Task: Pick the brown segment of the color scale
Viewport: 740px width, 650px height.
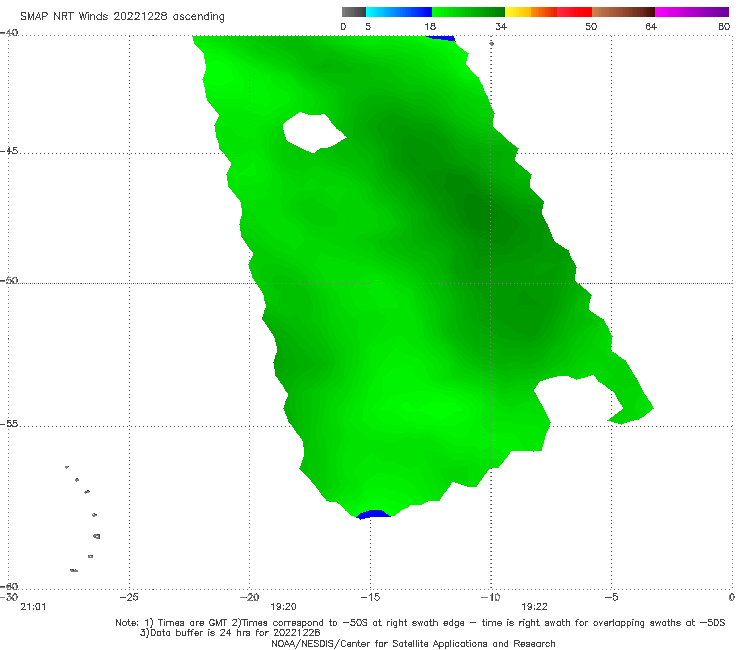Action: click(623, 12)
